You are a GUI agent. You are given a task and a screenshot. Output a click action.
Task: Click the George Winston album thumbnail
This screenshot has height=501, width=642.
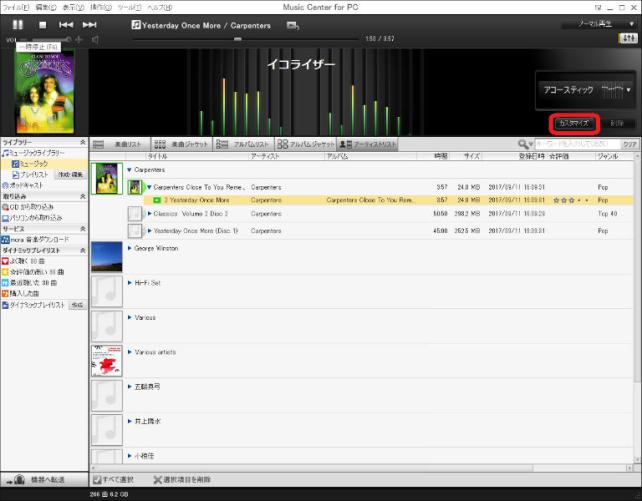[106, 257]
